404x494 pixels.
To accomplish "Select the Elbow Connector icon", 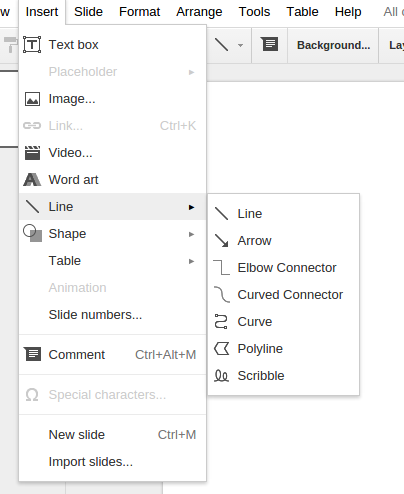I will (221, 268).
